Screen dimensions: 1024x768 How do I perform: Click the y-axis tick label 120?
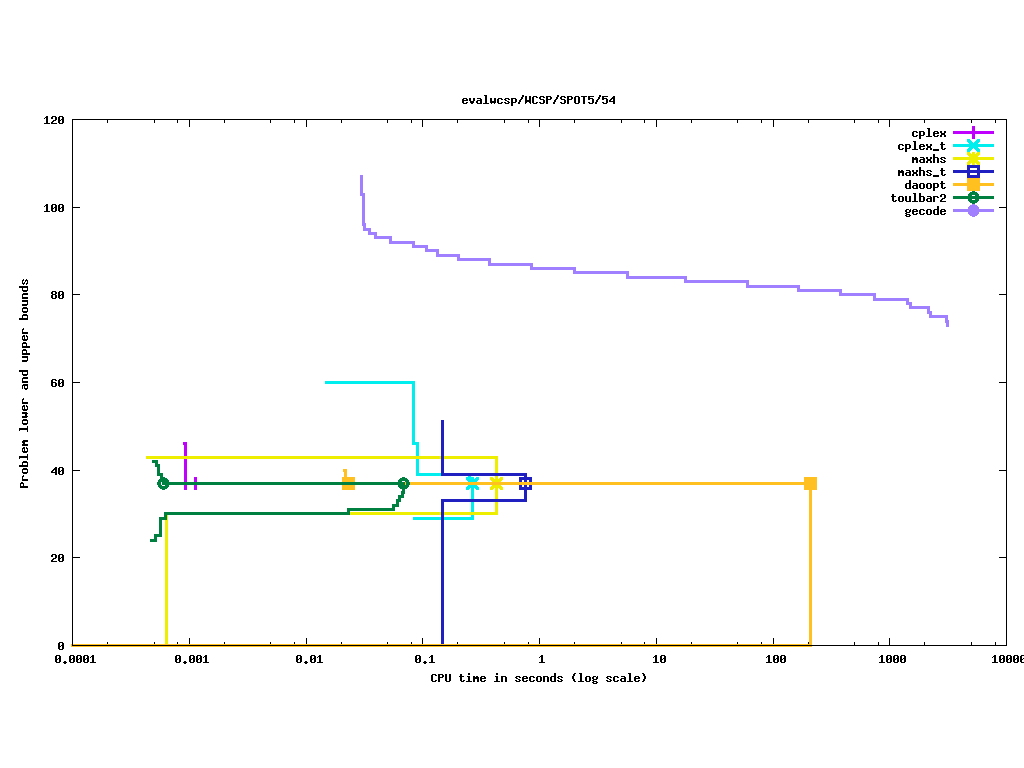click(x=54, y=120)
